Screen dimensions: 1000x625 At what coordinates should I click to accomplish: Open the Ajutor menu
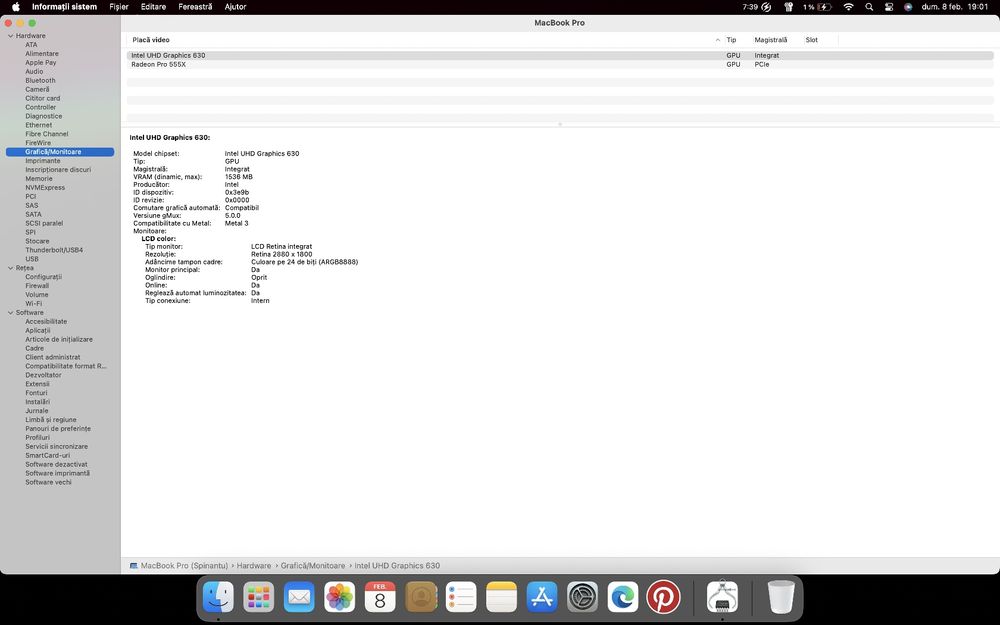(235, 7)
